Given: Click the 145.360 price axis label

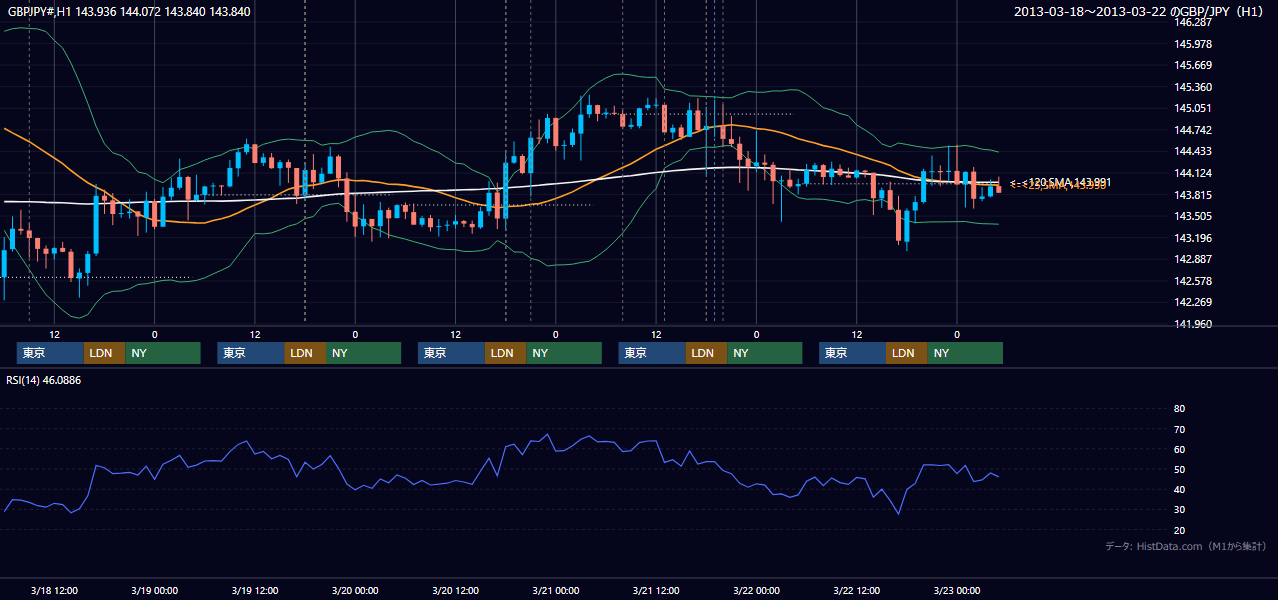Looking at the screenshot, I should coord(1193,87).
